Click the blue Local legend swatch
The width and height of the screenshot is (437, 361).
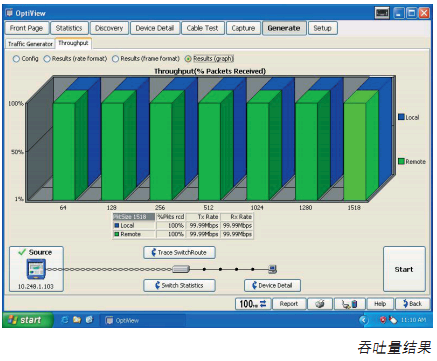click(x=401, y=117)
